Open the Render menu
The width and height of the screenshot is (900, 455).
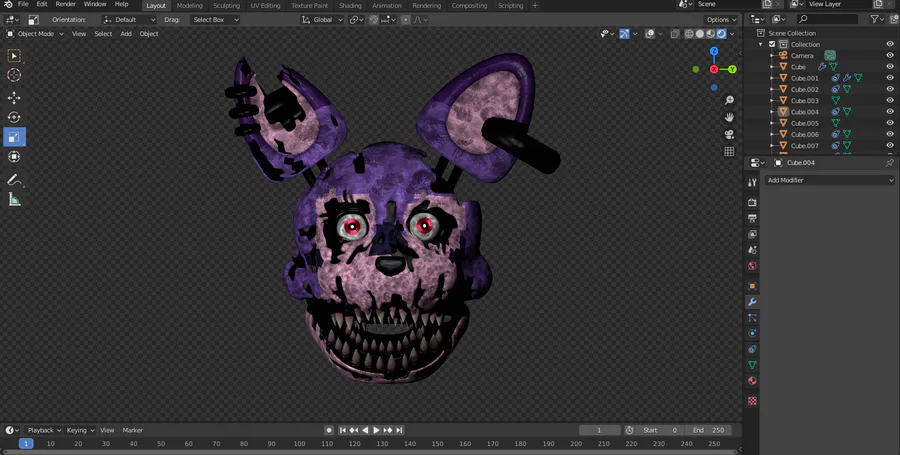click(65, 5)
